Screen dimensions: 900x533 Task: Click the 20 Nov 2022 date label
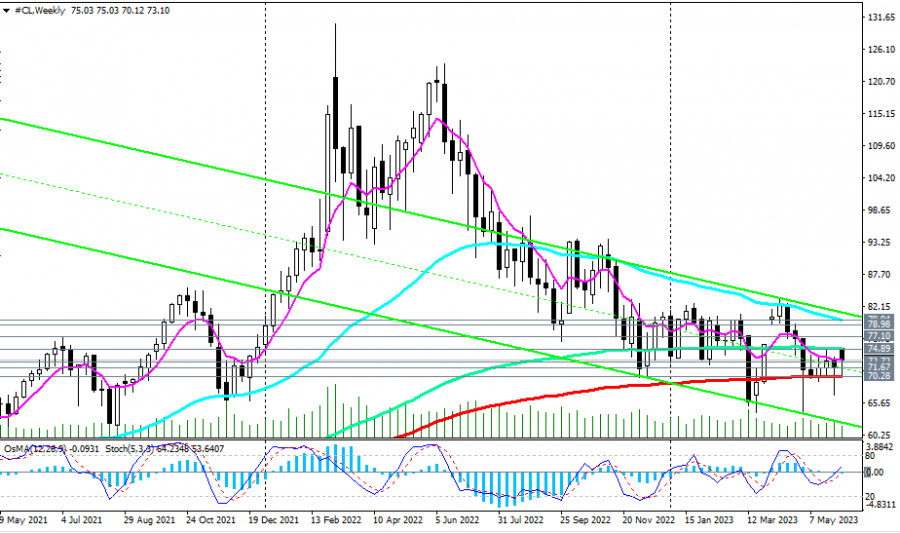[646, 520]
